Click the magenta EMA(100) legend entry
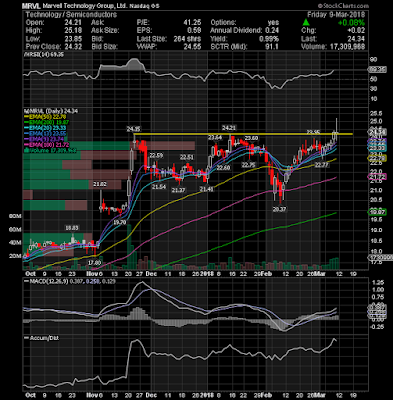The width and height of the screenshot is (393, 400). coord(46,145)
